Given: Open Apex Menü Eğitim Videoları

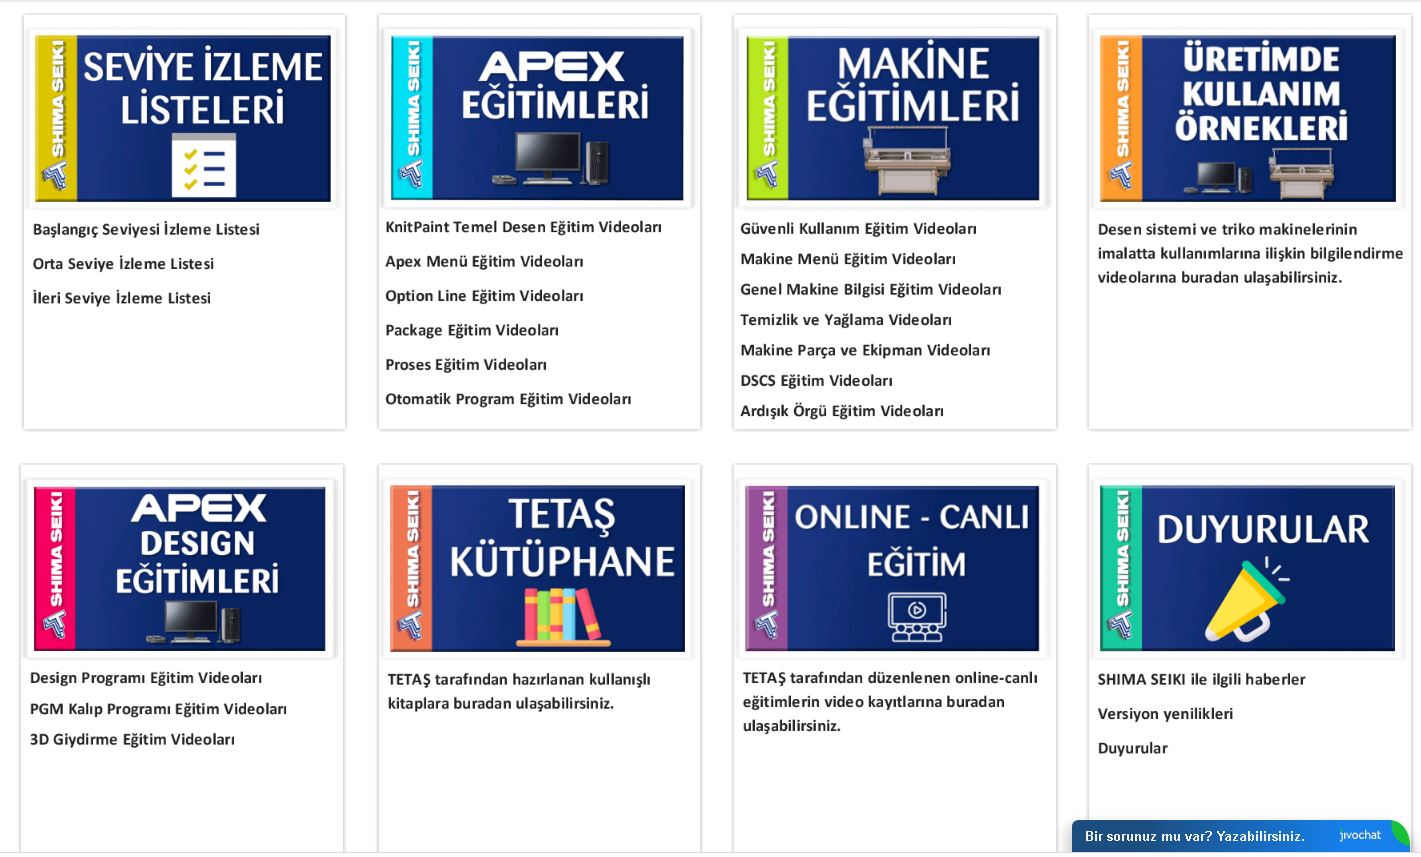Looking at the screenshot, I should [485, 262].
